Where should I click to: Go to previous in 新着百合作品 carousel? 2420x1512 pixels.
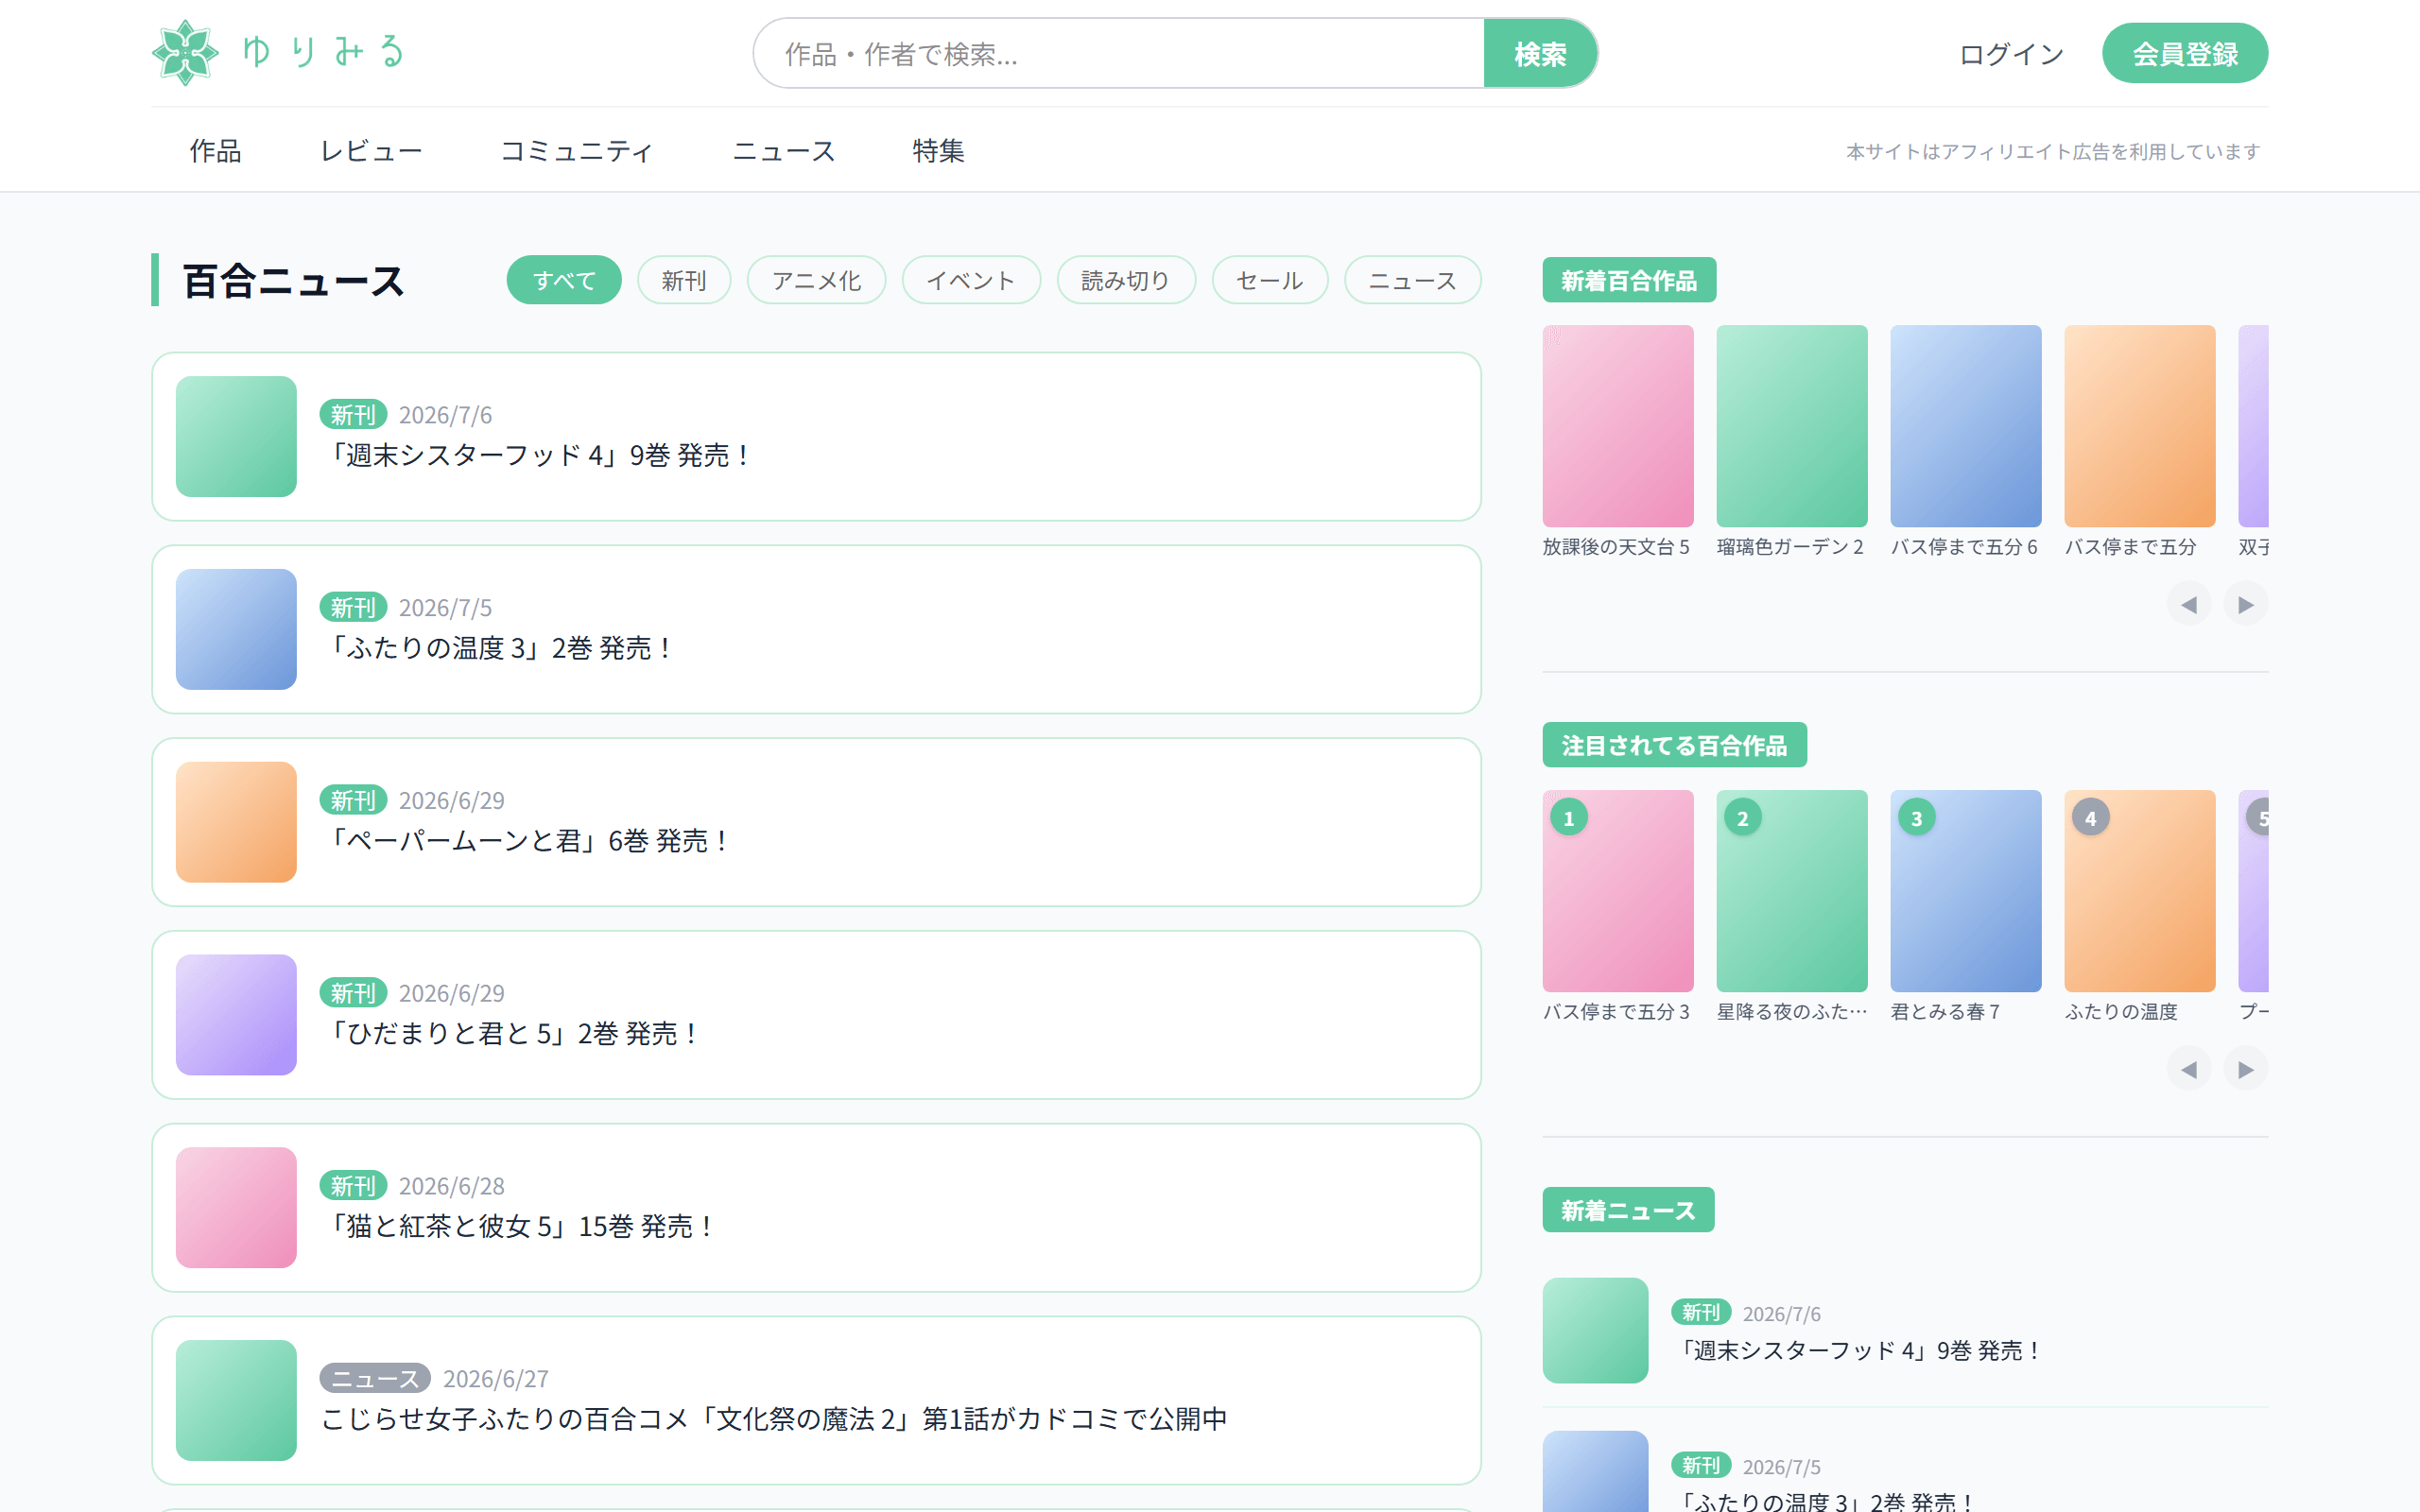coord(2189,604)
